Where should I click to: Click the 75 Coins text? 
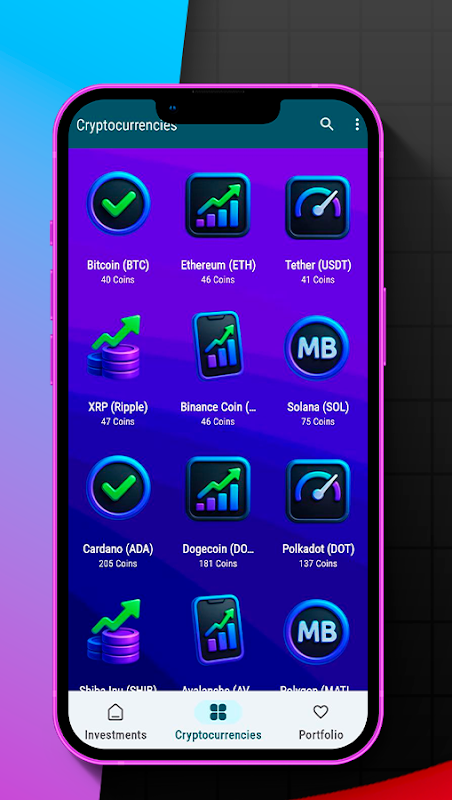point(318,421)
